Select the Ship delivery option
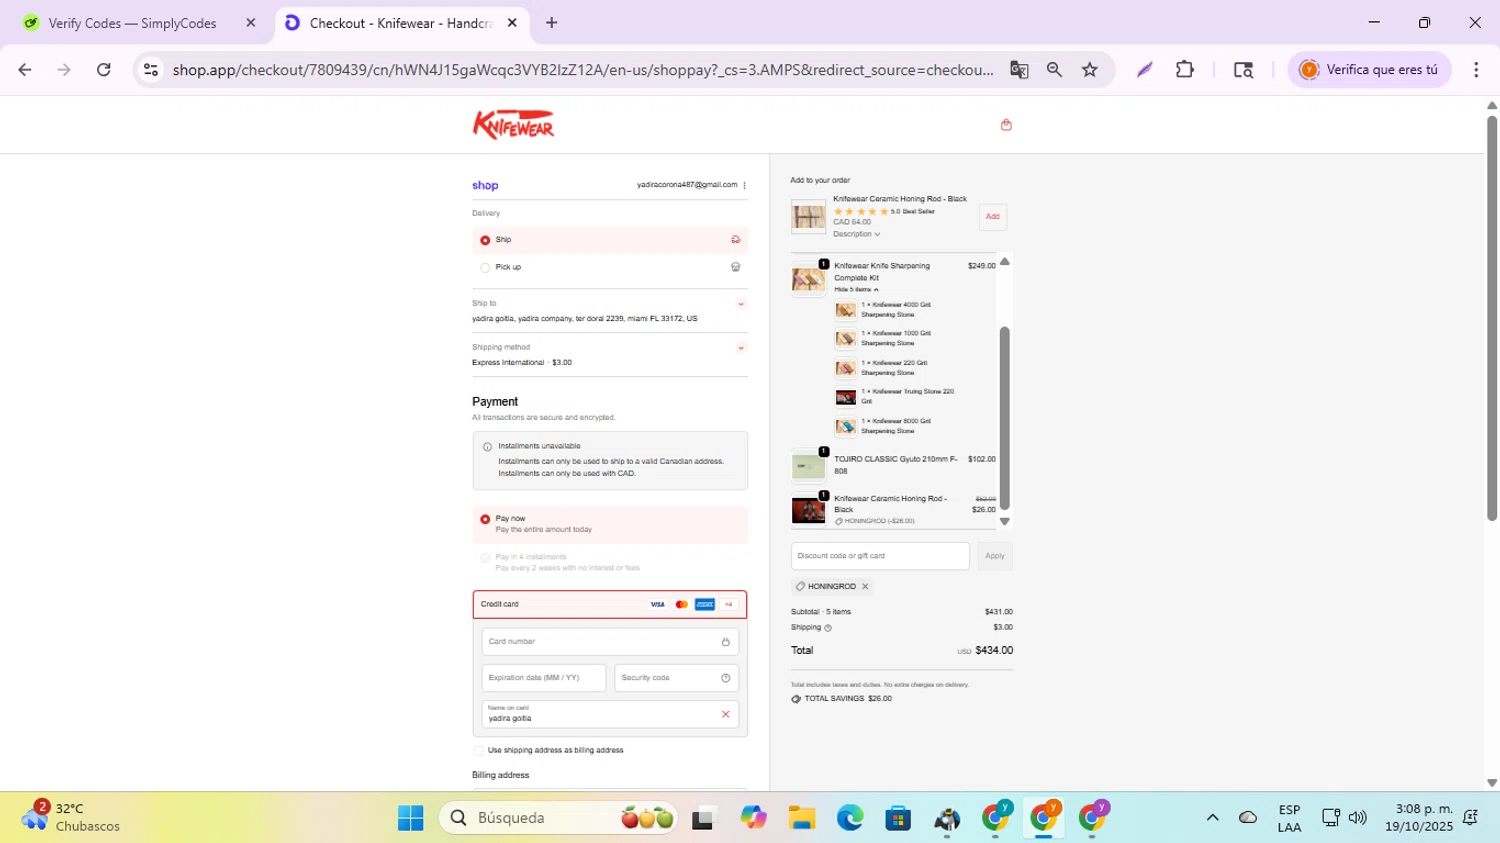 [485, 240]
